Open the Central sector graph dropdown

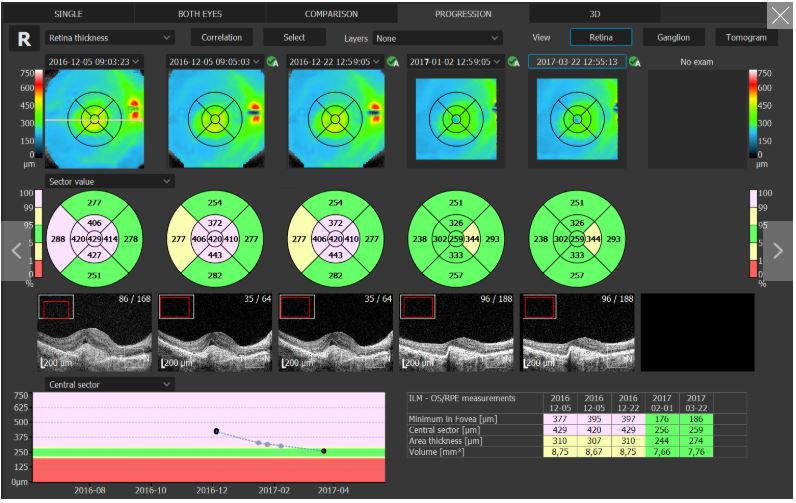109,383
